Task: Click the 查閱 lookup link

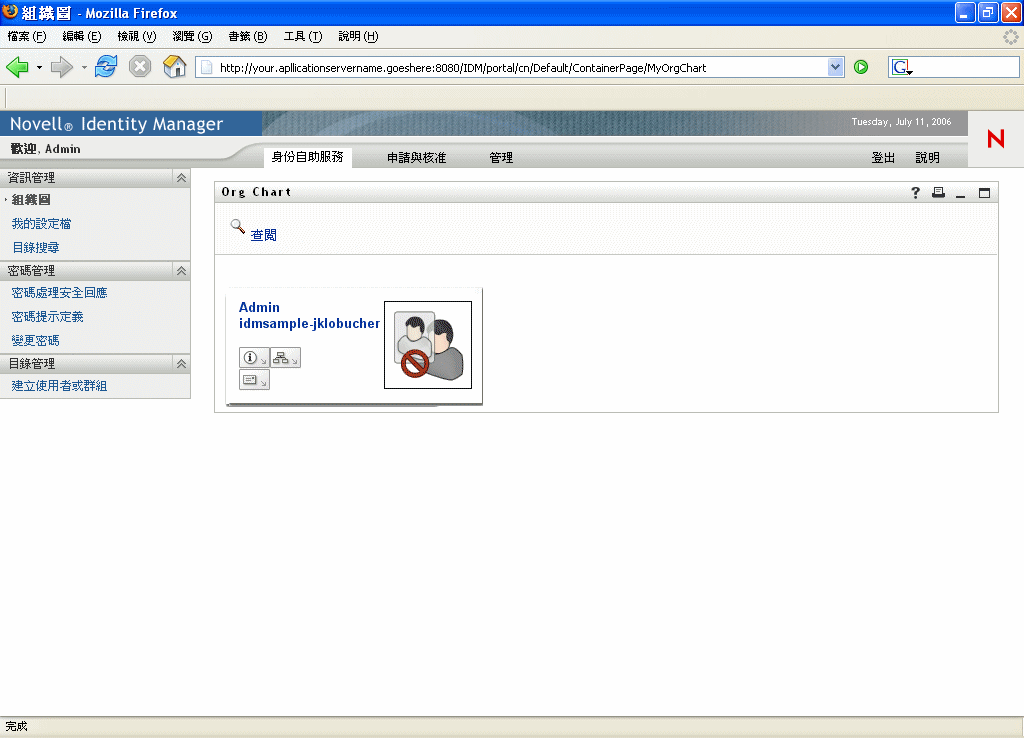Action: (x=264, y=235)
